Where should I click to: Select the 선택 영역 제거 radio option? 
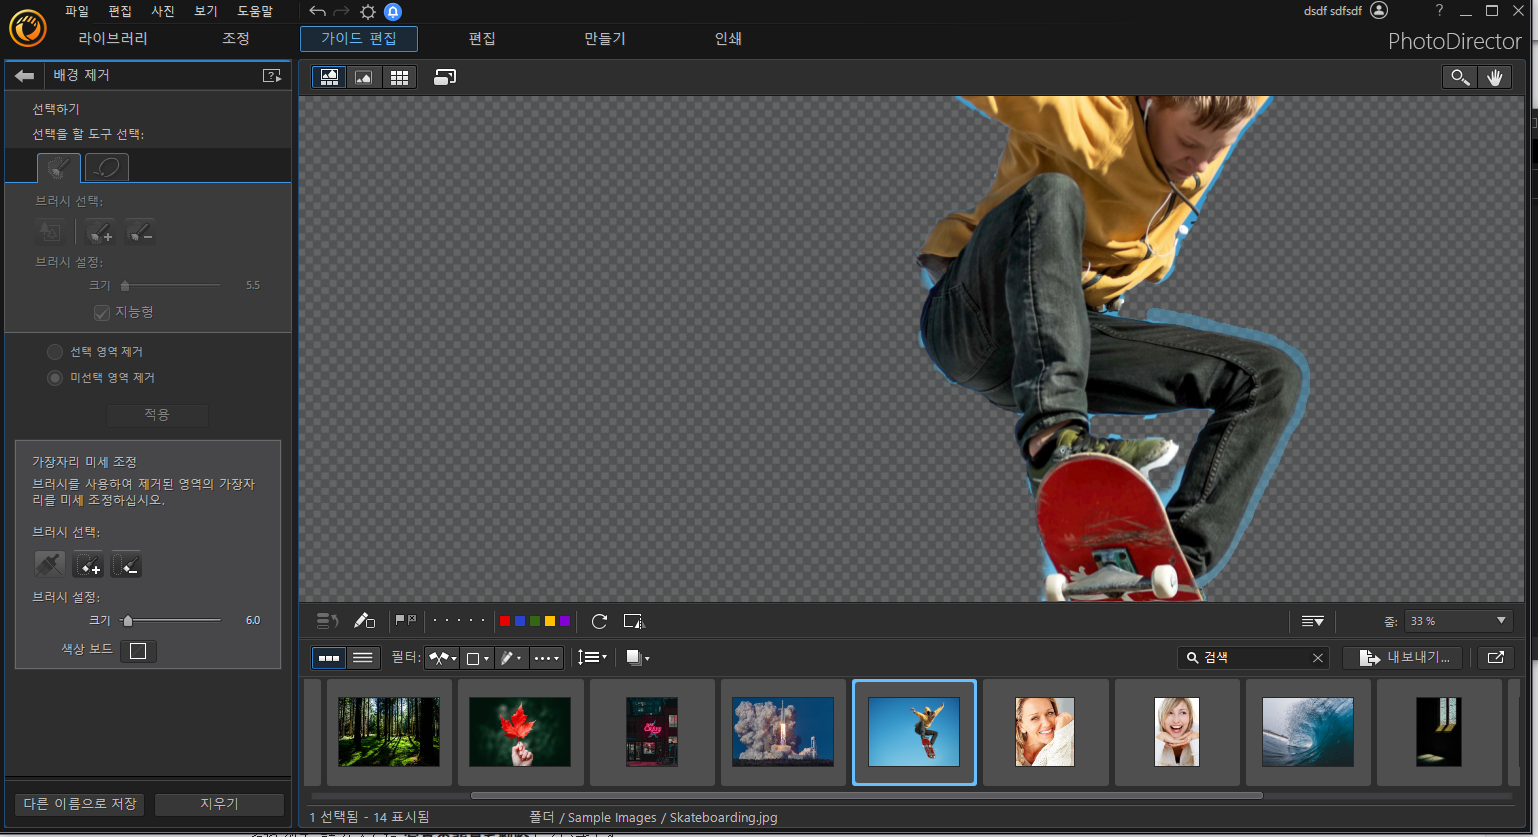pyautogui.click(x=55, y=352)
